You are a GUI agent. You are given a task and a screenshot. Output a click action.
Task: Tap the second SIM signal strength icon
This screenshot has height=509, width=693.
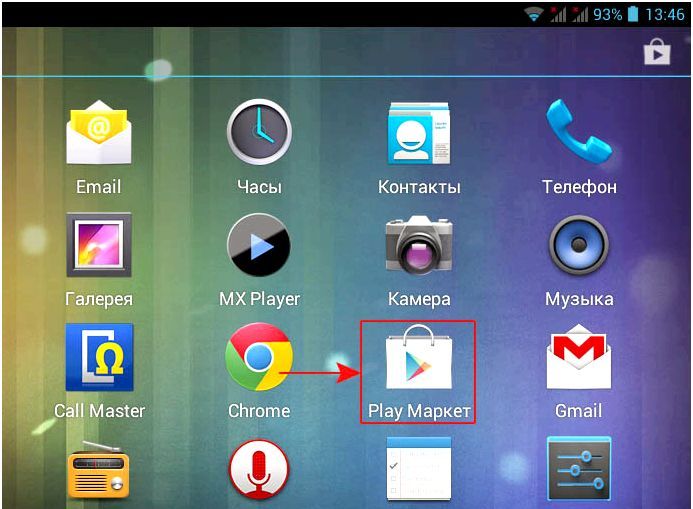[x=580, y=14]
